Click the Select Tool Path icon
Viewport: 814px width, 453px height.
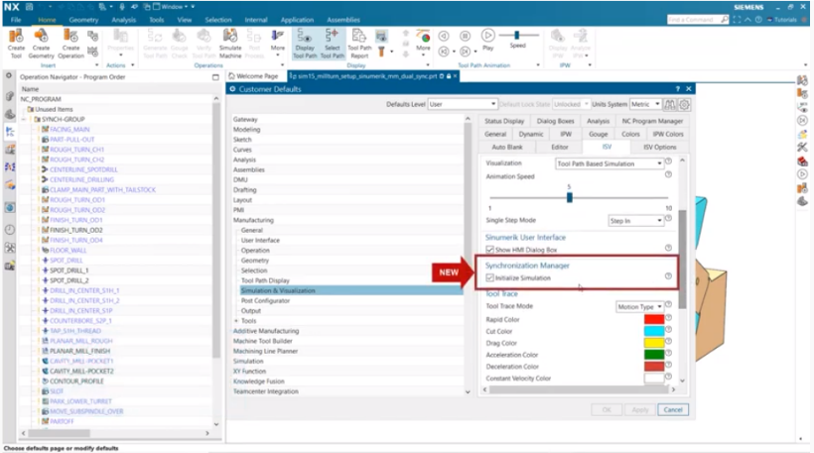pyautogui.click(x=332, y=44)
